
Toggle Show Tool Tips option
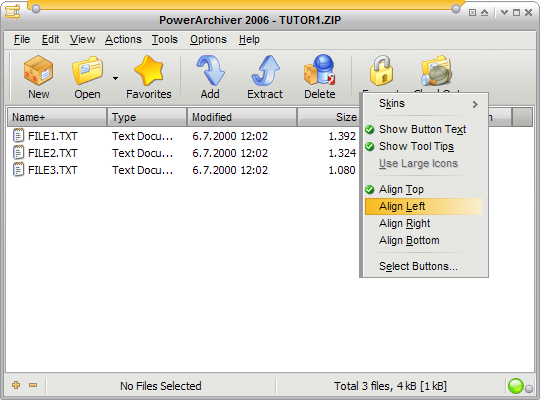point(423,146)
